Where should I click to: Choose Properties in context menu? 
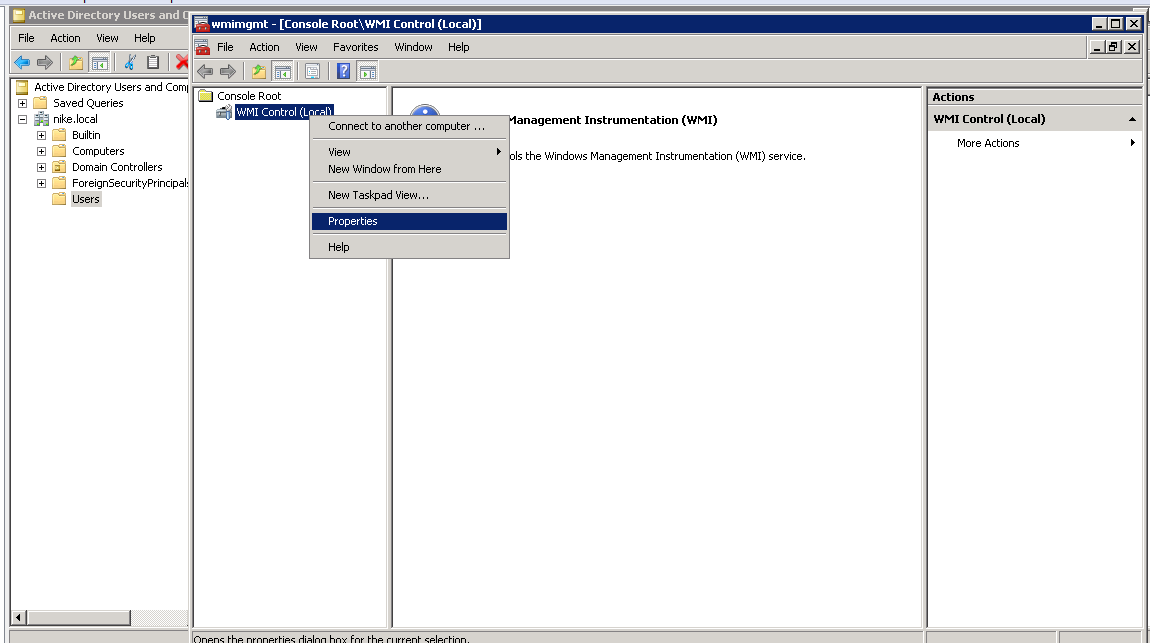(409, 221)
